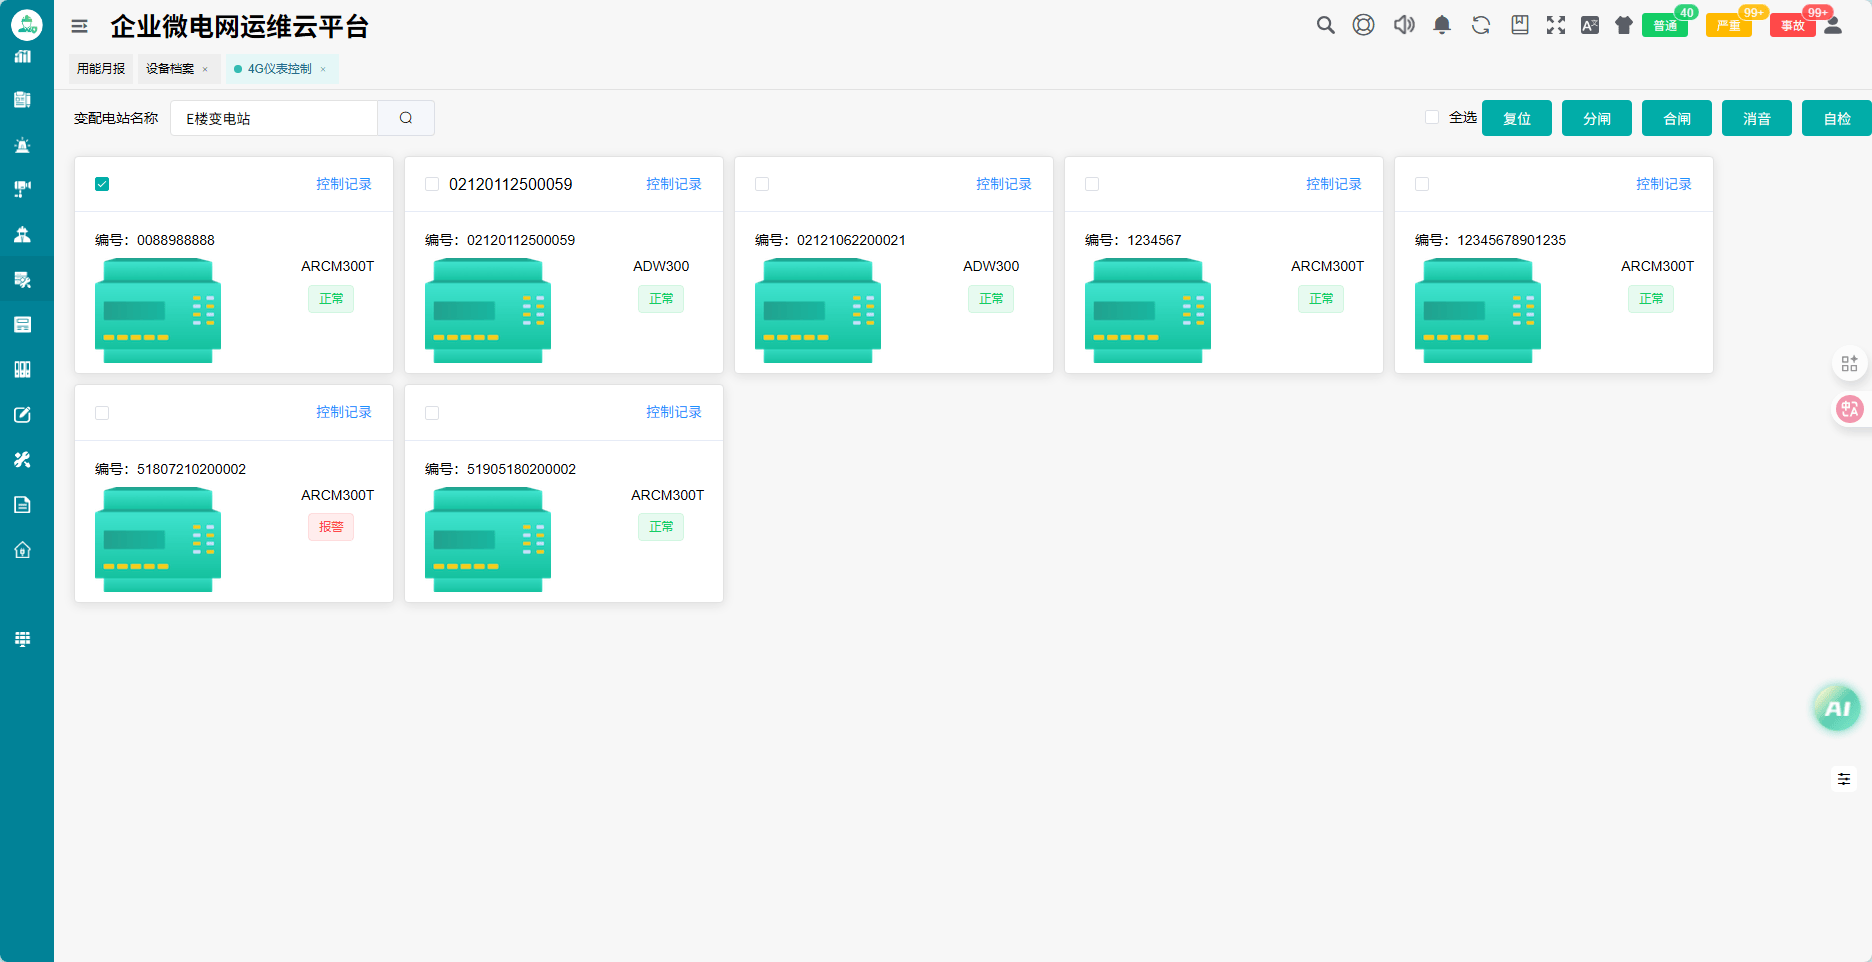Open the grid apps icon in sidebar
This screenshot has width=1872, height=962.
pos(22,639)
